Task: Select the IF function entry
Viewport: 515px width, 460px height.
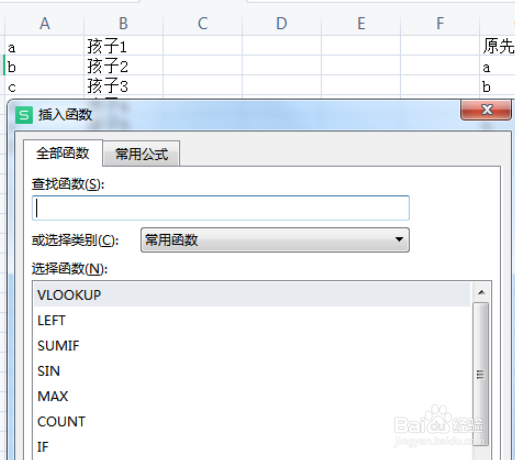Action: (252, 447)
